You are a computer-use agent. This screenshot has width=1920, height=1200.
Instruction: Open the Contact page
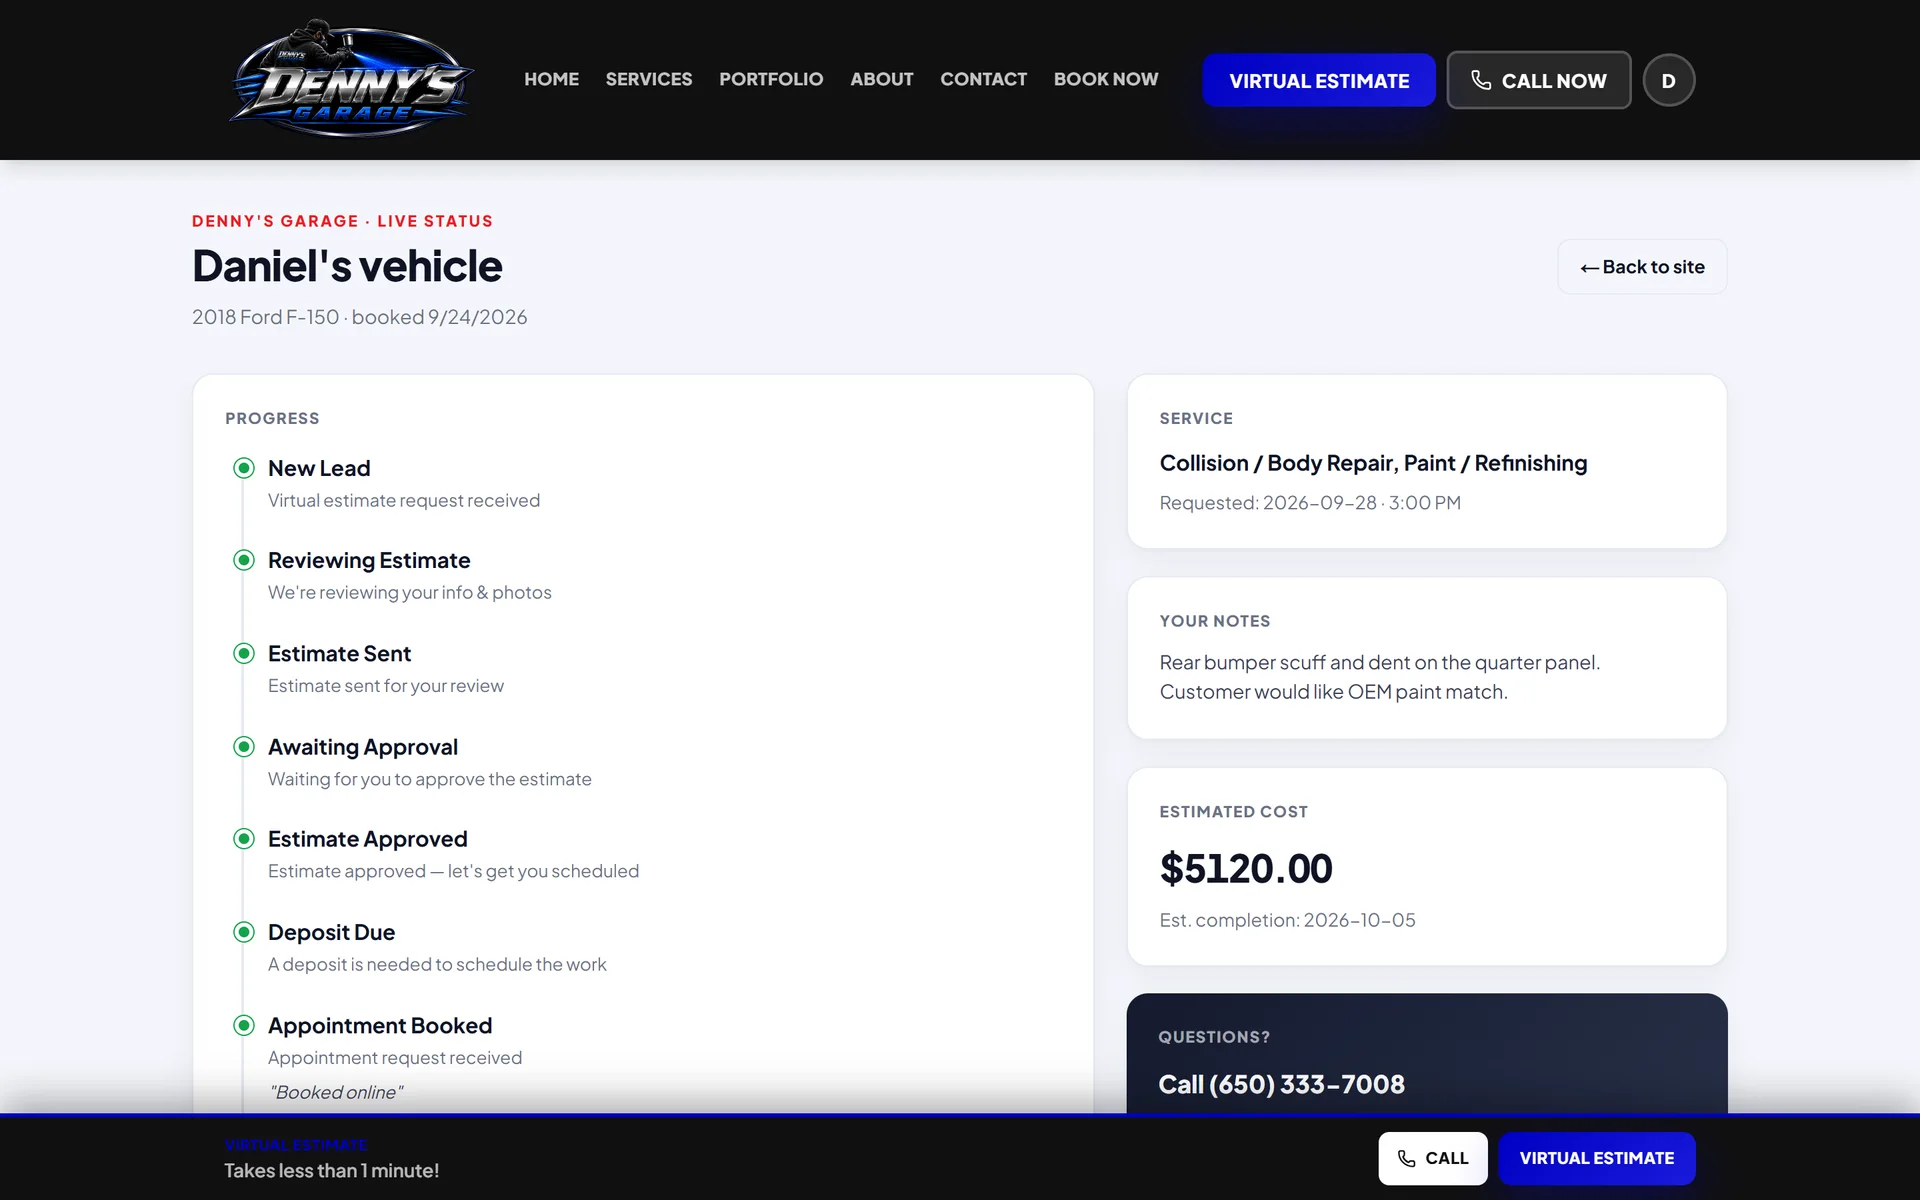(x=983, y=79)
